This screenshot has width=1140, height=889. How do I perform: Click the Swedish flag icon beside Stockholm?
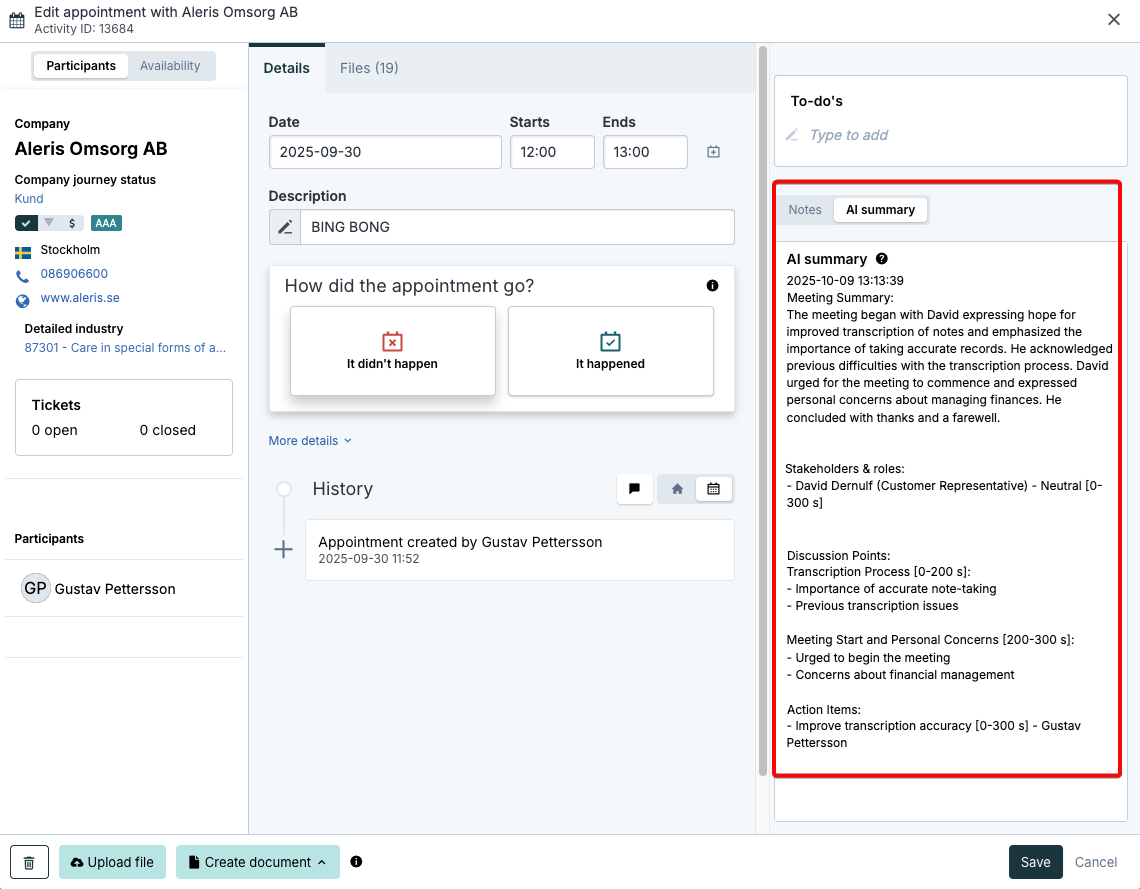23,253
